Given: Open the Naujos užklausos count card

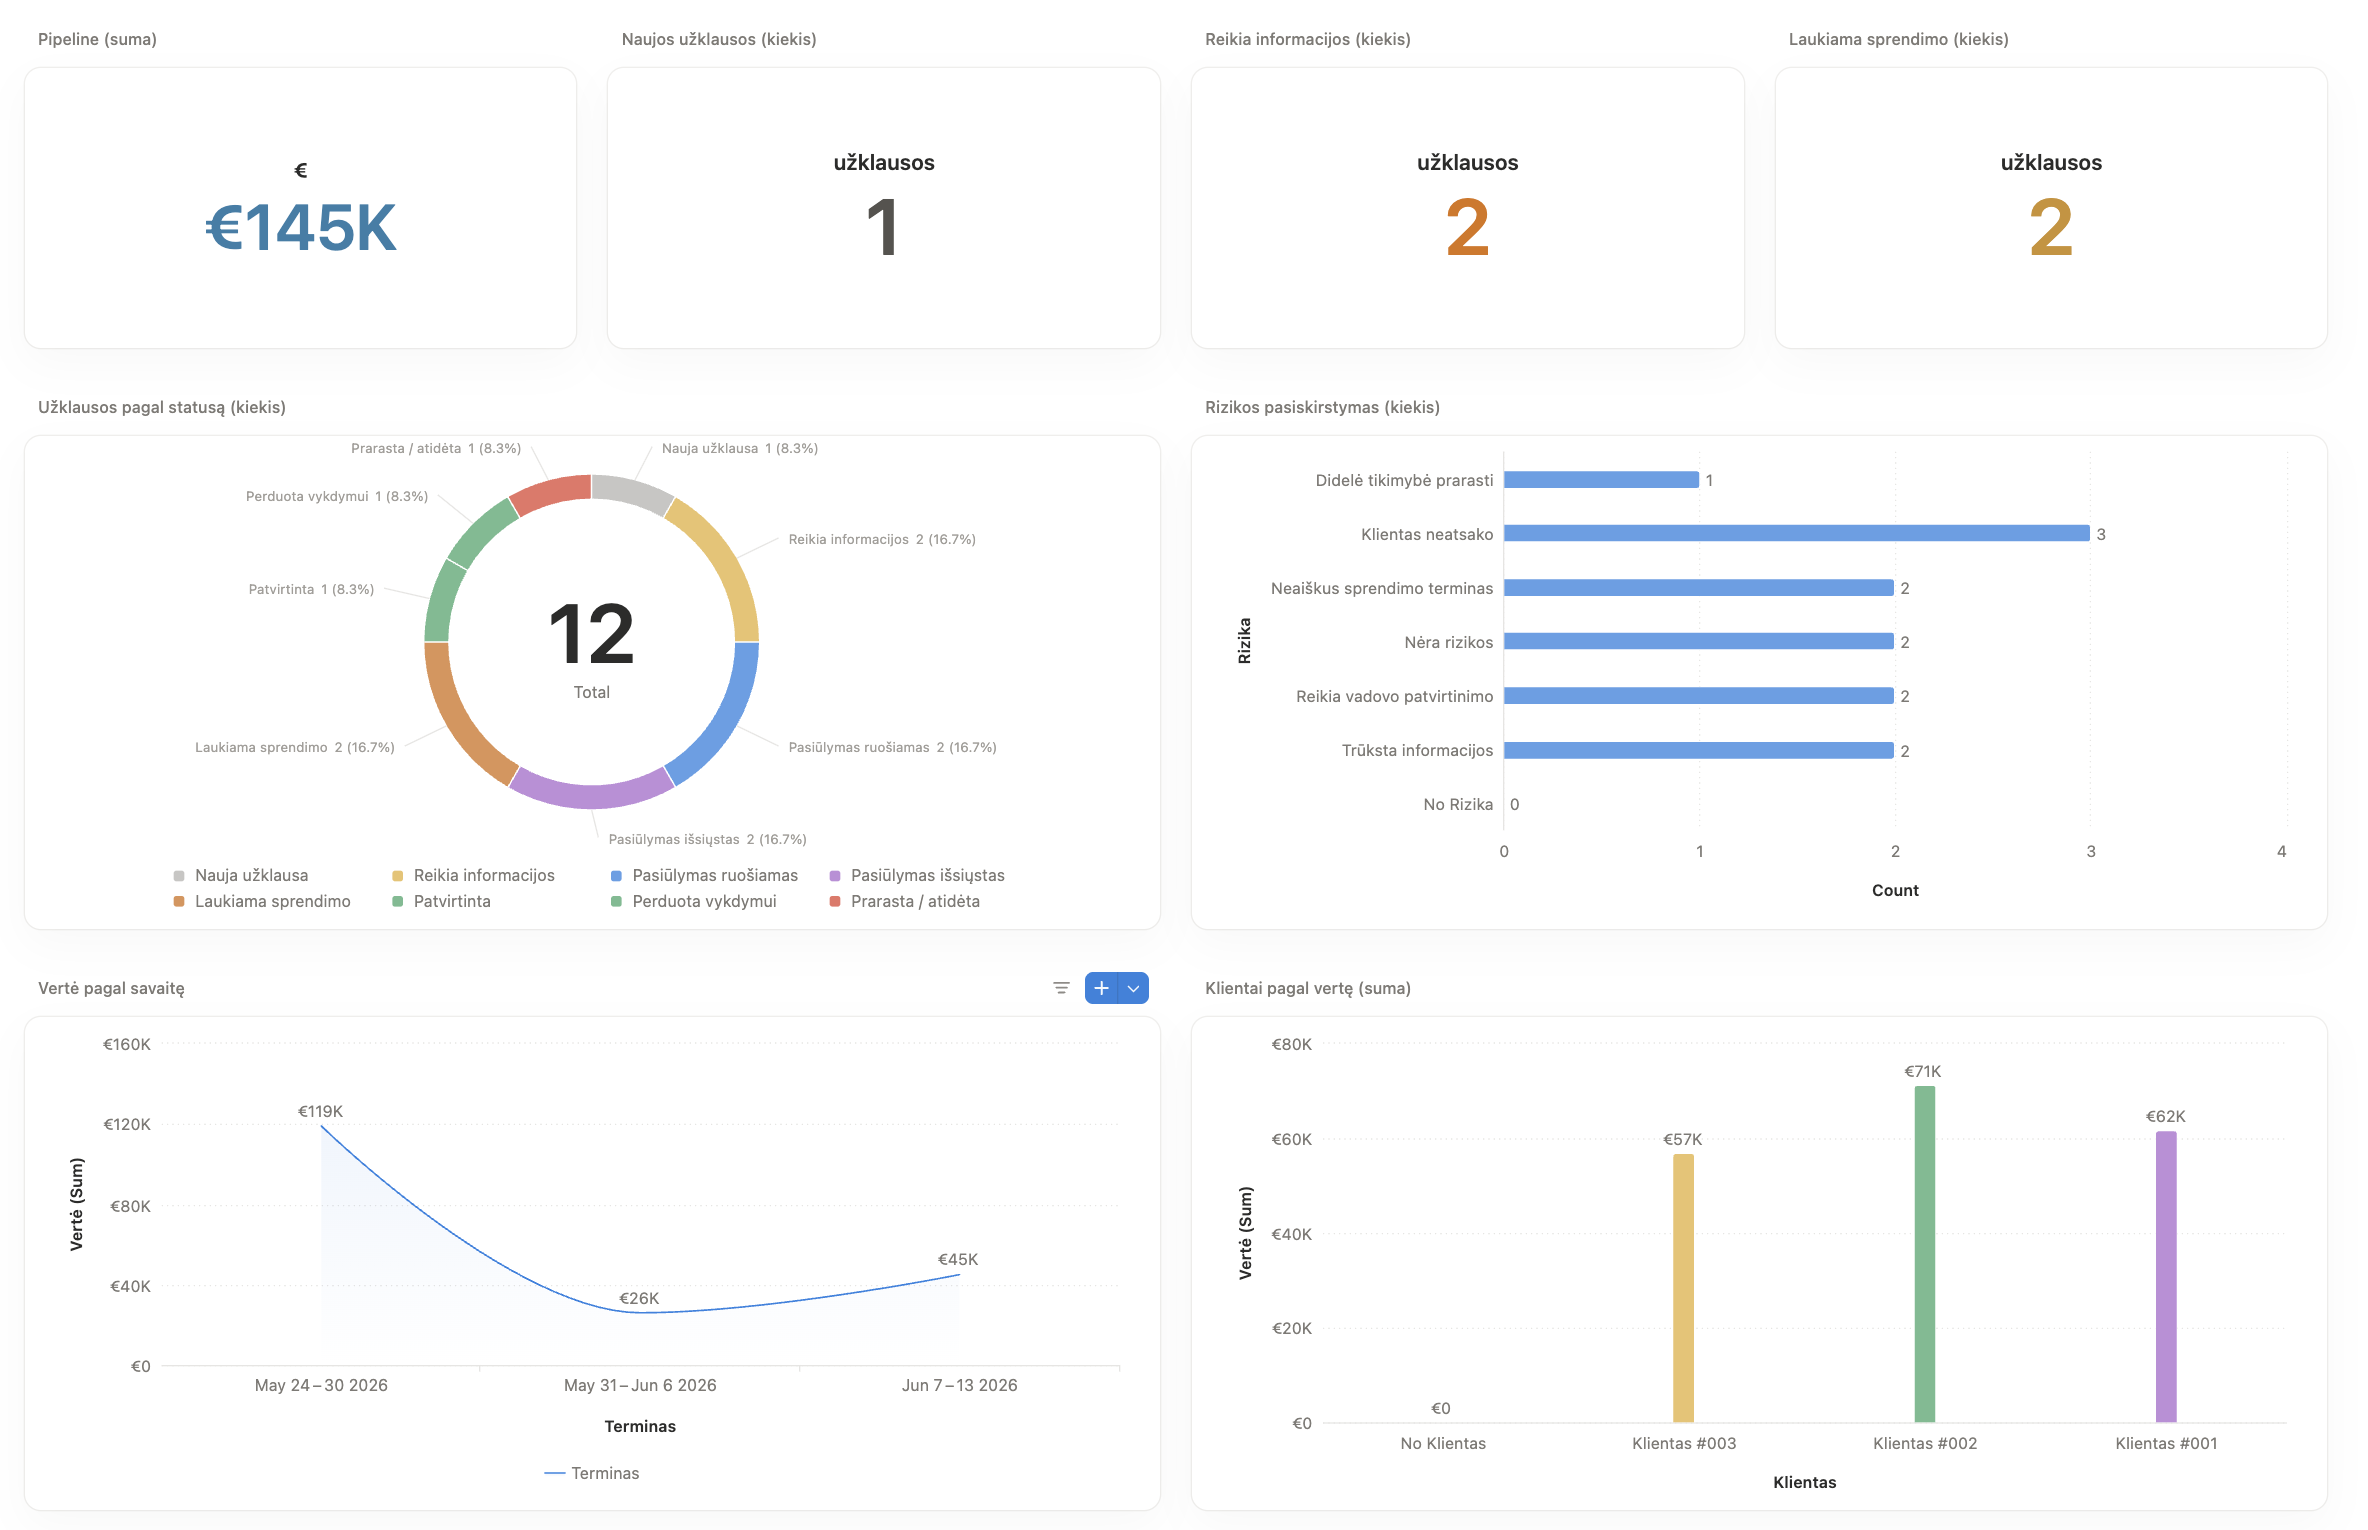Looking at the screenshot, I should [884, 208].
